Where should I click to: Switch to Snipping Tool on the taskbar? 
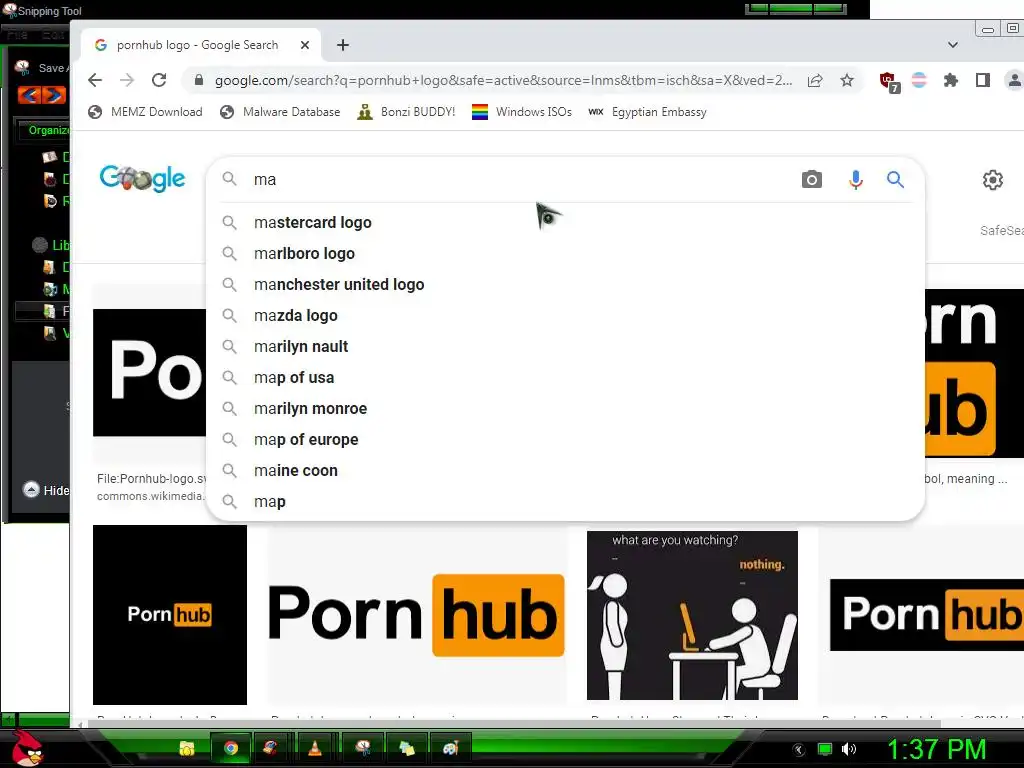point(362,748)
